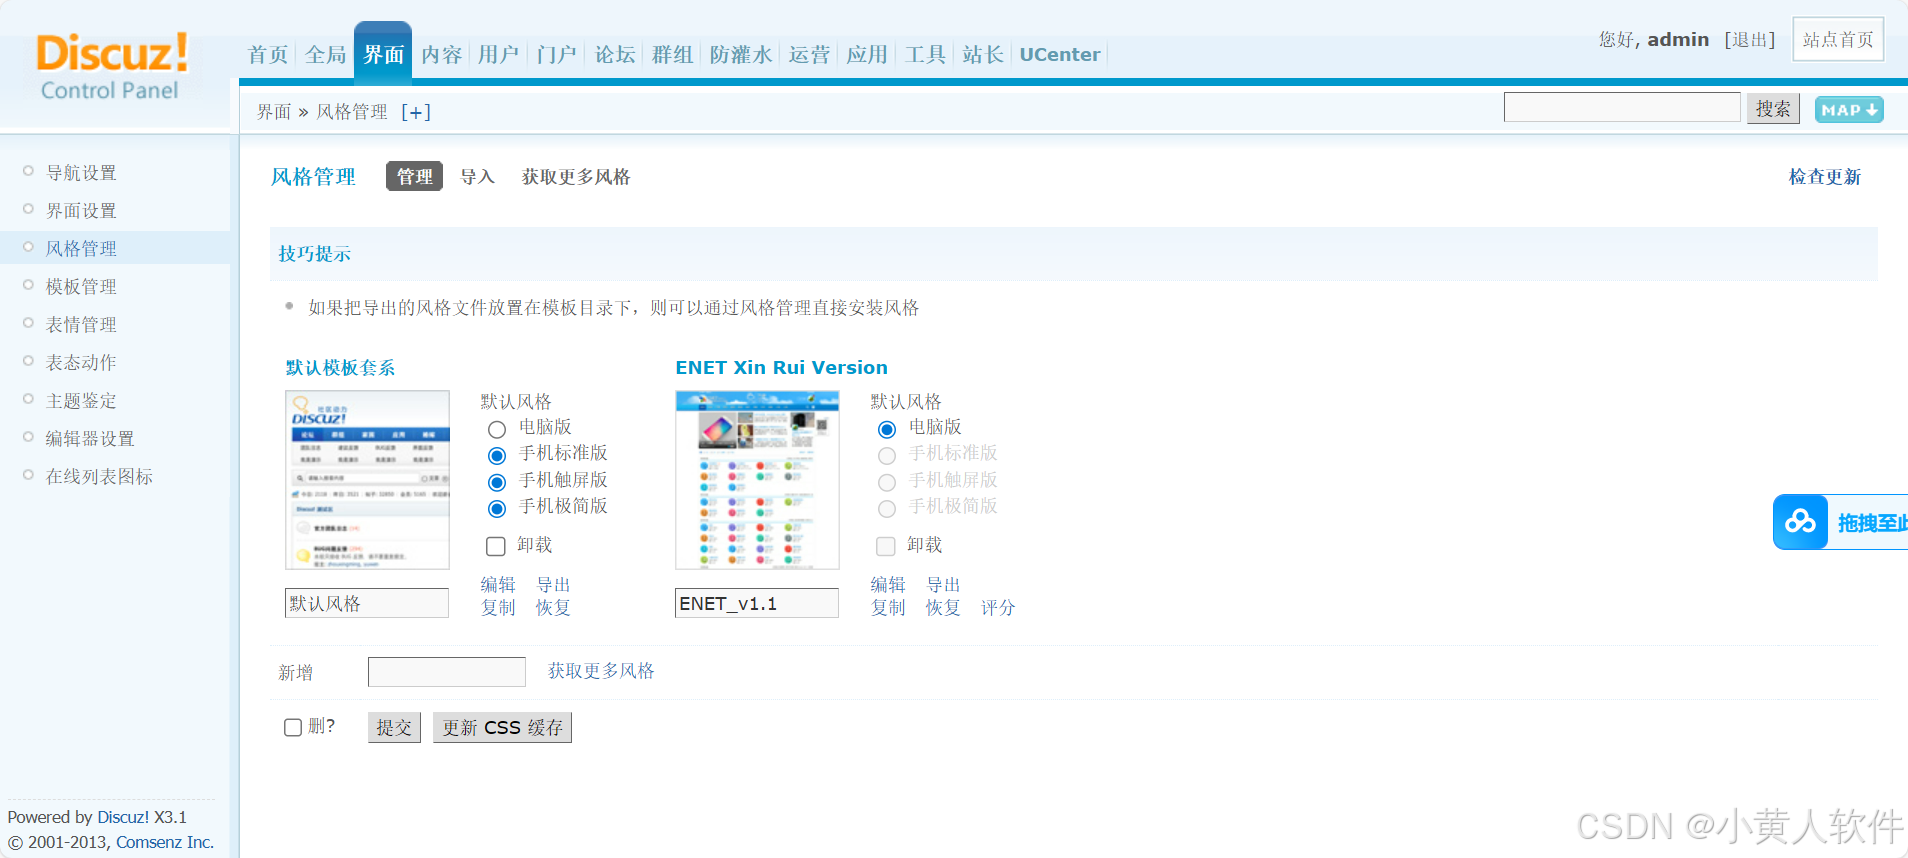Open the 界面 top tab
Image resolution: width=1908 pixels, height=858 pixels.
(383, 54)
